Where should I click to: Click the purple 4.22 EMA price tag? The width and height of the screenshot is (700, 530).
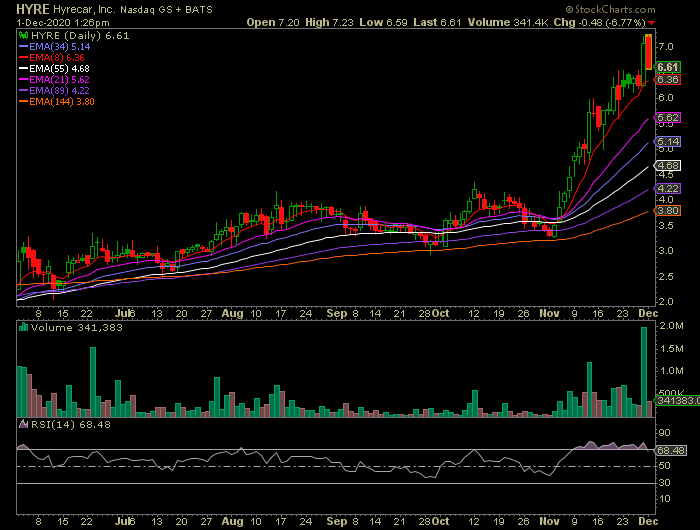(x=667, y=188)
